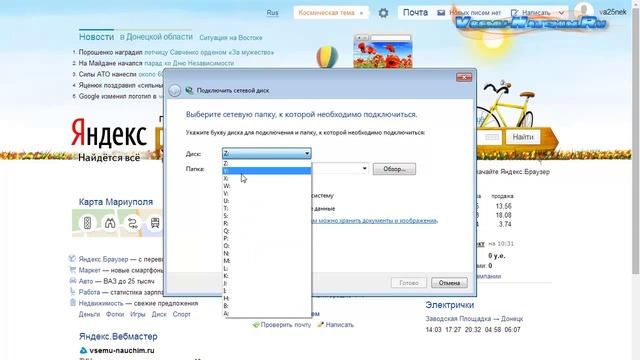Select drive letter A: from the list

point(267,313)
